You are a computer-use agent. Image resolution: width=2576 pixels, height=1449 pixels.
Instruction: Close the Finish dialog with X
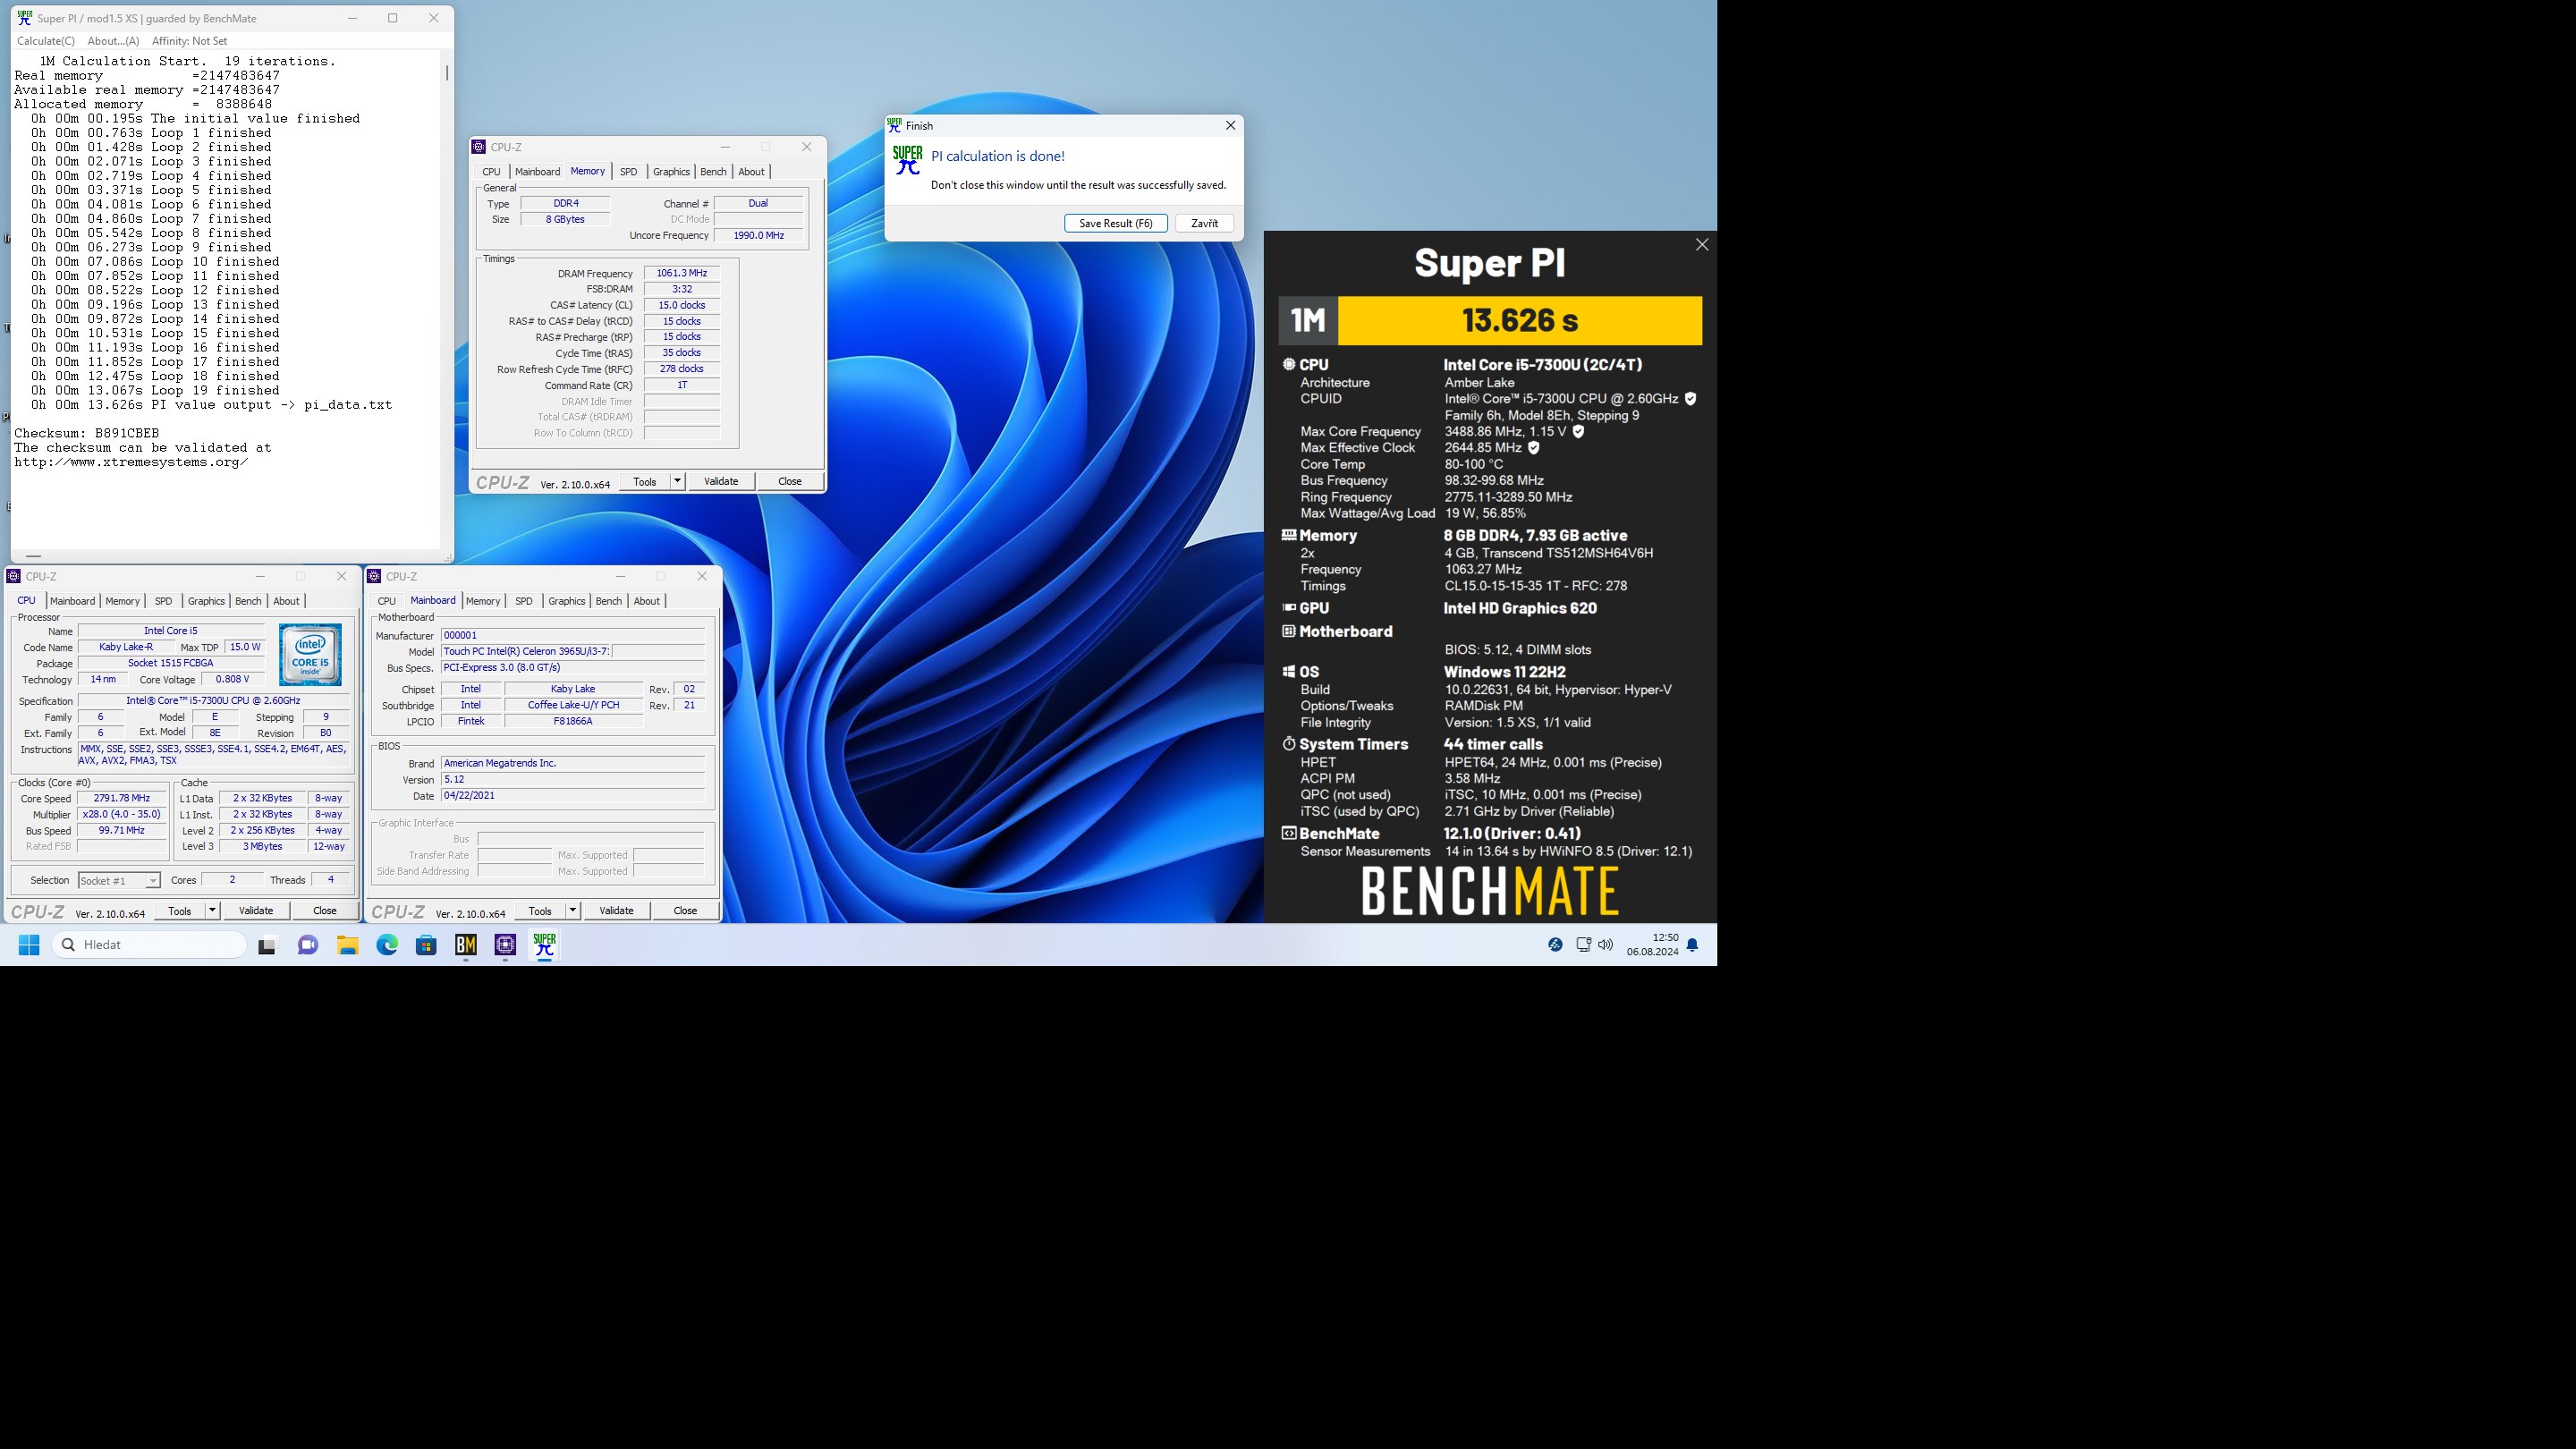pyautogui.click(x=1231, y=126)
